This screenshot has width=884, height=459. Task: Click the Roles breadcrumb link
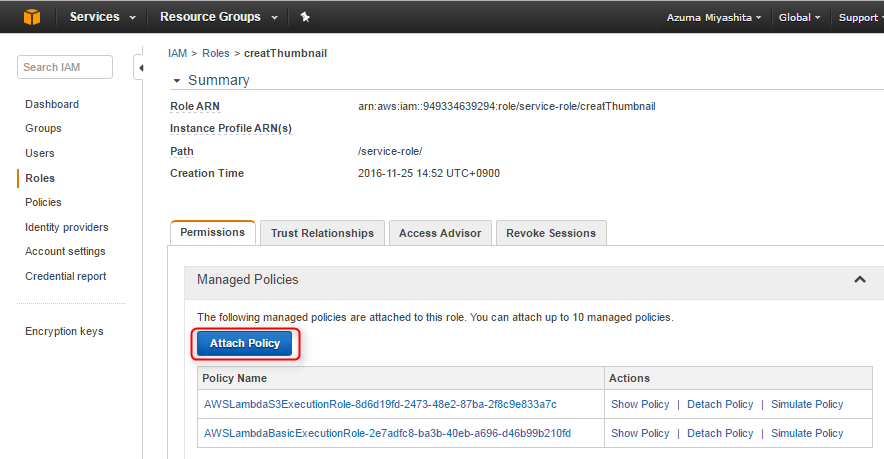pos(215,53)
